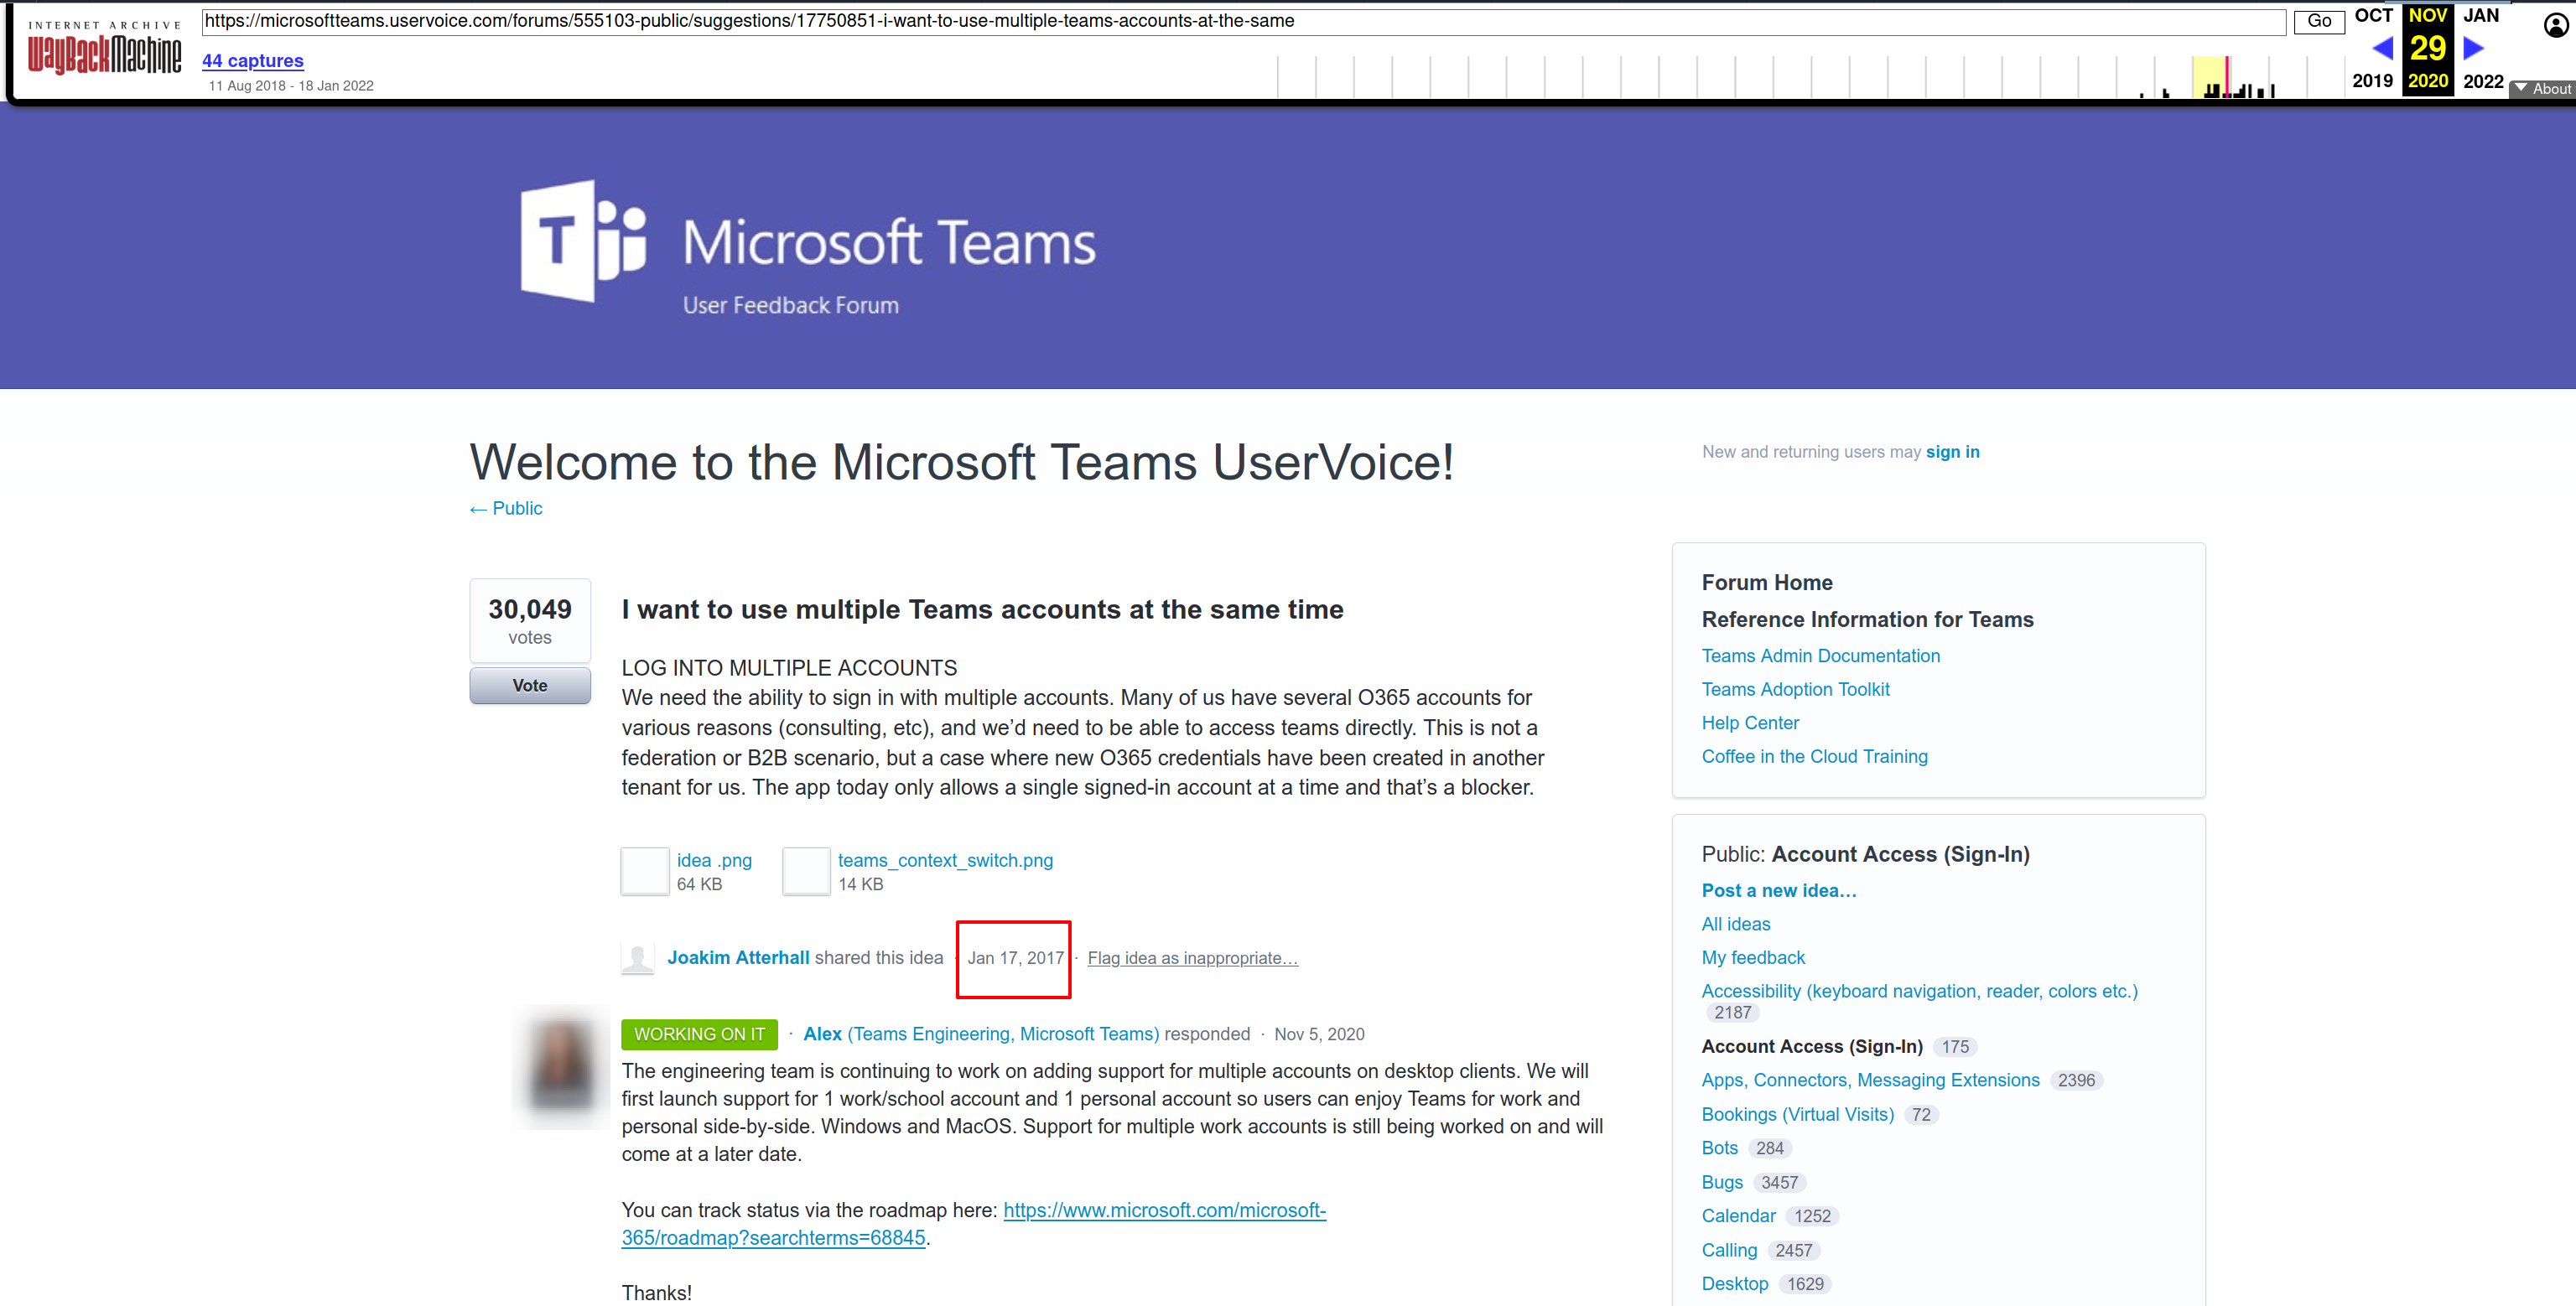Open Coffee in the Cloud Training link
Screen dimensions: 2576x1306
1814,756
